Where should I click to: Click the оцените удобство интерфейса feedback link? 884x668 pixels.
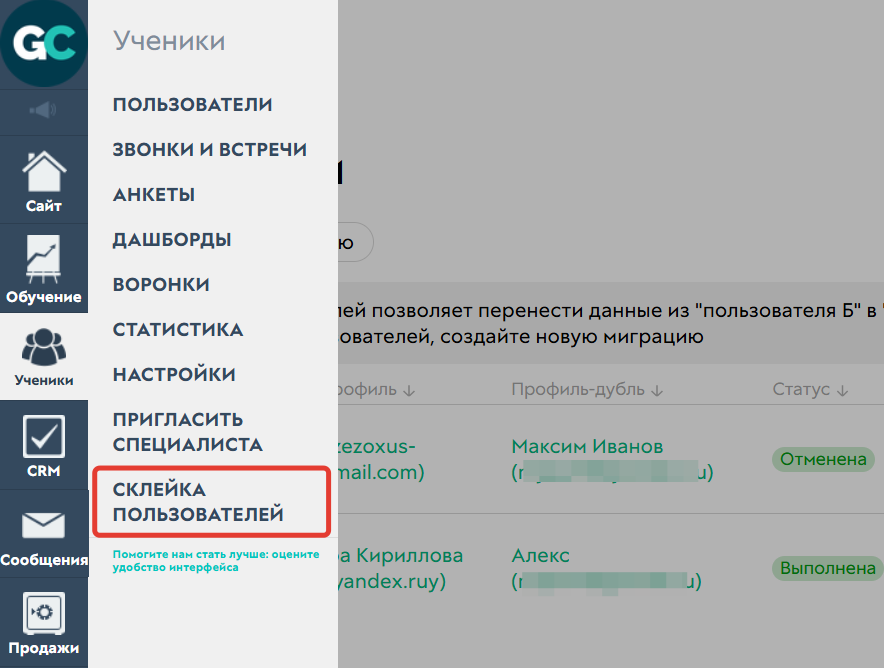212,560
